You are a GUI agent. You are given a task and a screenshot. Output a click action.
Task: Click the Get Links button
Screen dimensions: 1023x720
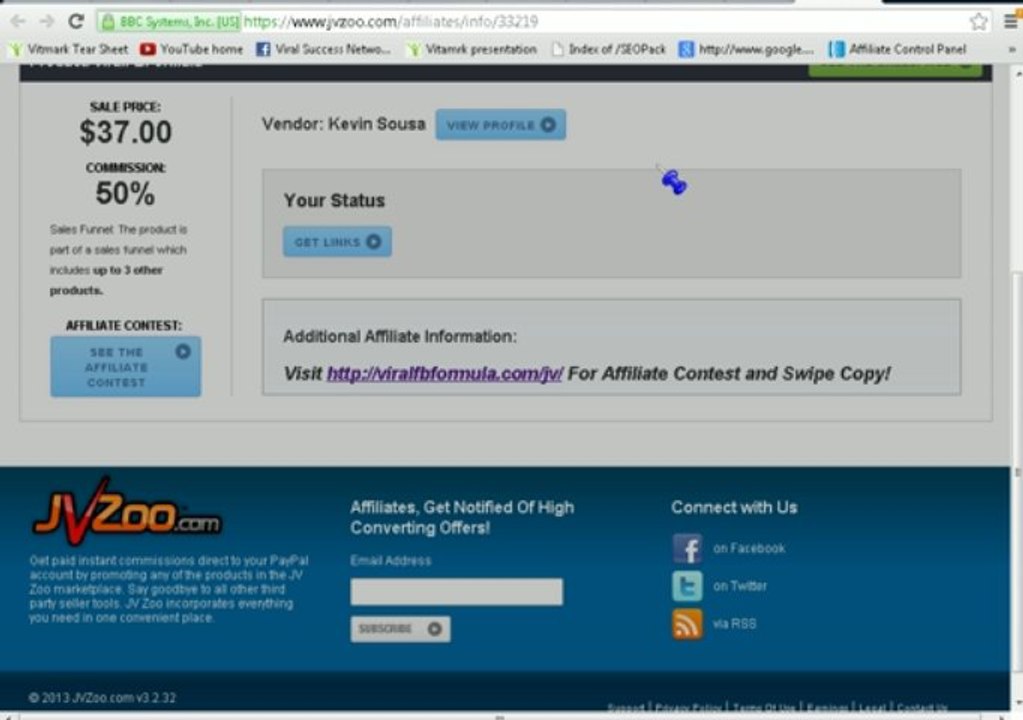point(337,242)
